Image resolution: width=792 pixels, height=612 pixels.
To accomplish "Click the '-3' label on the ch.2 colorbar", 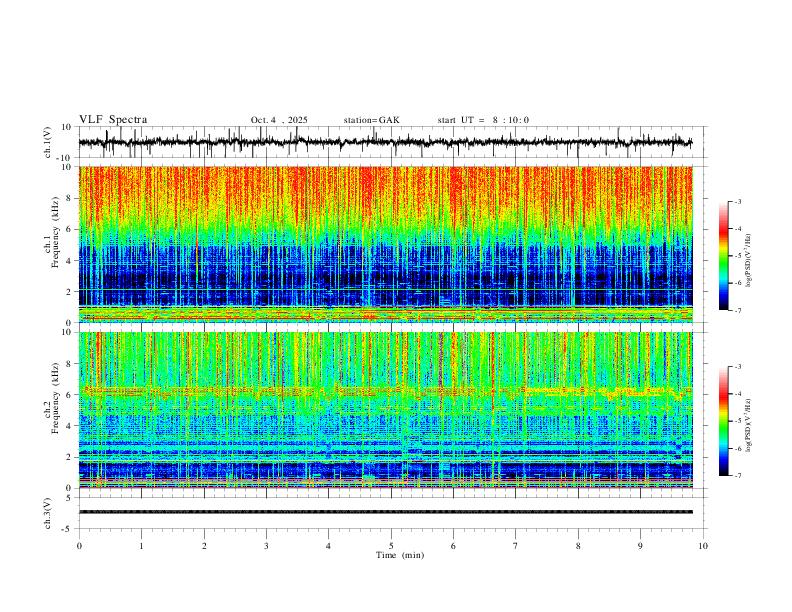I will (738, 367).
